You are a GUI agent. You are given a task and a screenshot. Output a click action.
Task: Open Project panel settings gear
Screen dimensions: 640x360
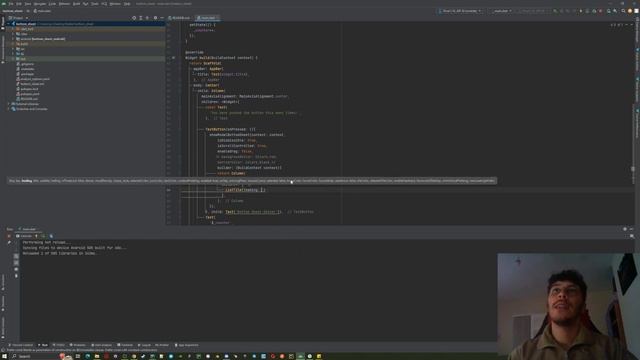click(x=155, y=18)
